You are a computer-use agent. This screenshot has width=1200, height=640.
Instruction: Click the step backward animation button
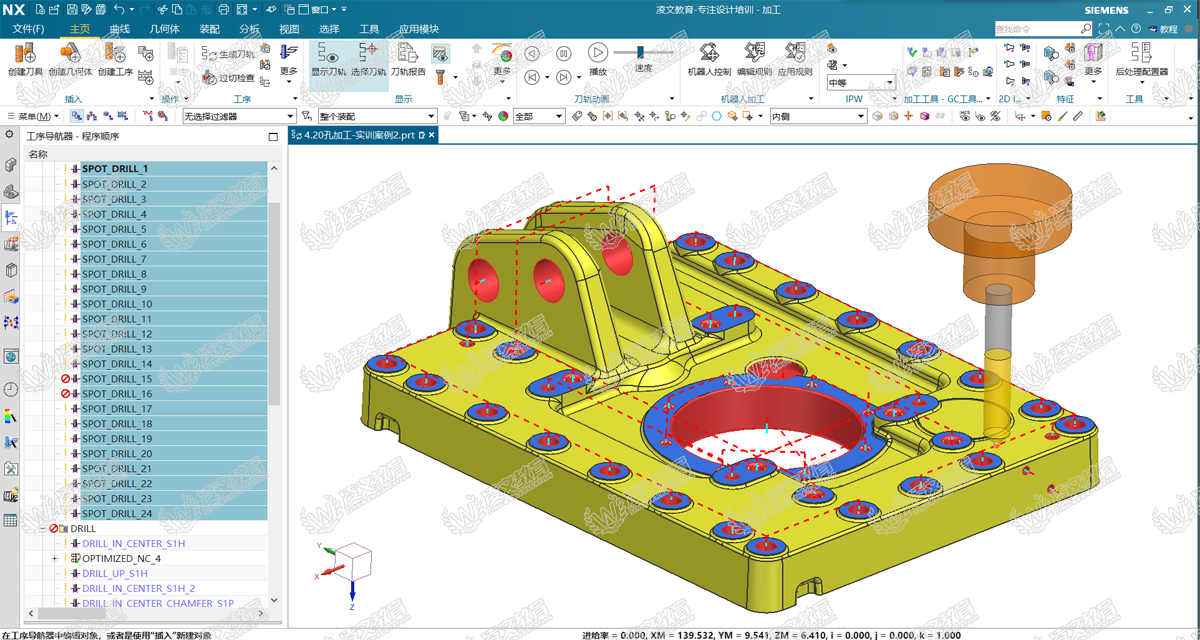click(x=533, y=53)
